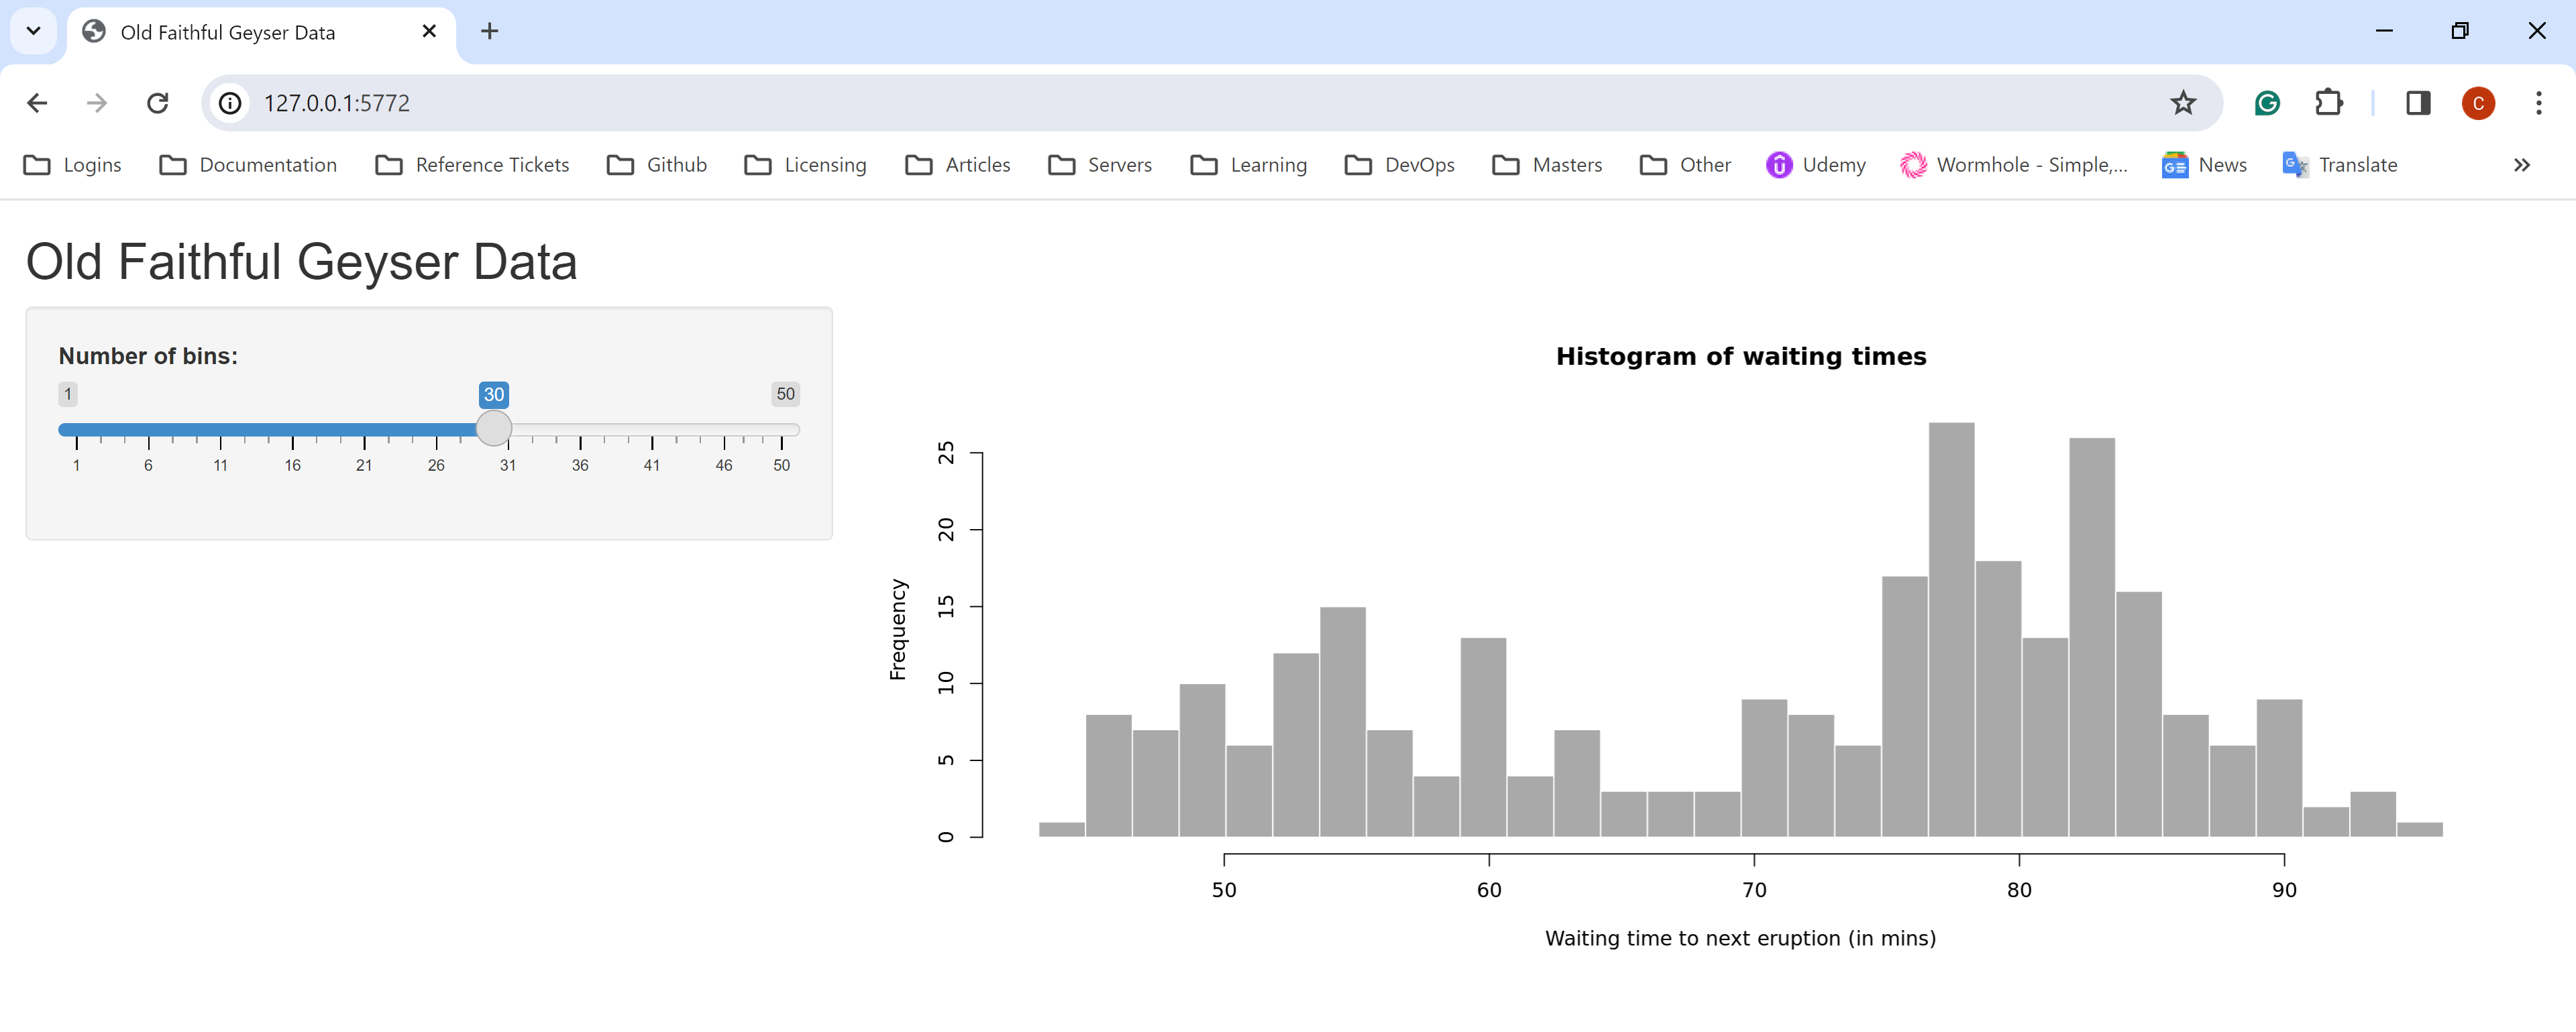View site information icon in address bar
This screenshot has height=1032, width=2576.
(x=231, y=103)
